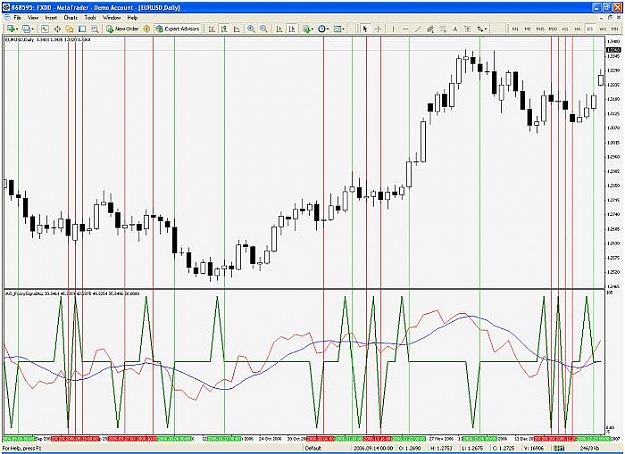Open the Tools menu
Screen dimensions: 625x454
(x=90, y=18)
